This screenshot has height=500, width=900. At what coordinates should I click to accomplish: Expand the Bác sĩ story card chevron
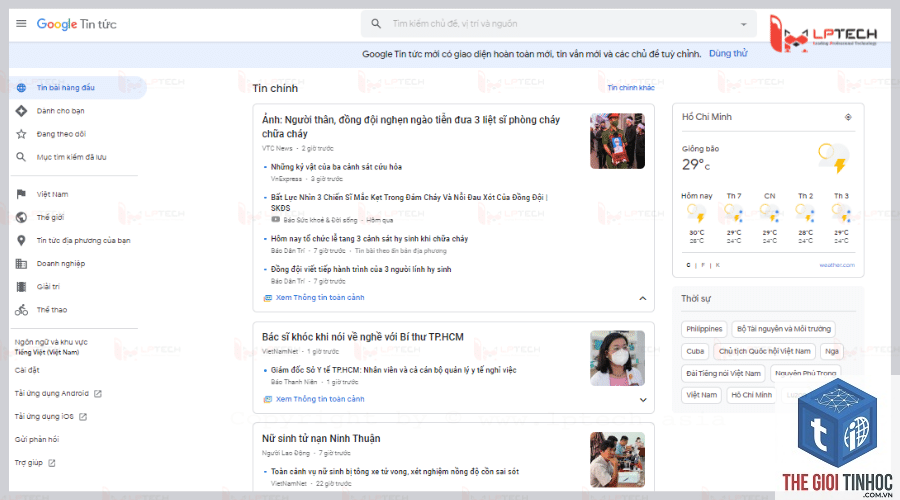tap(643, 400)
